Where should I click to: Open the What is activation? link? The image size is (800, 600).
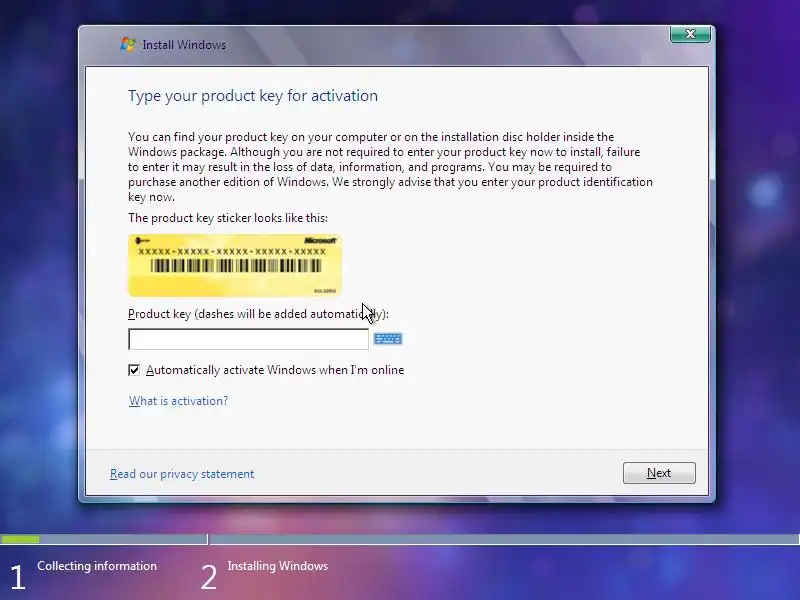click(178, 401)
